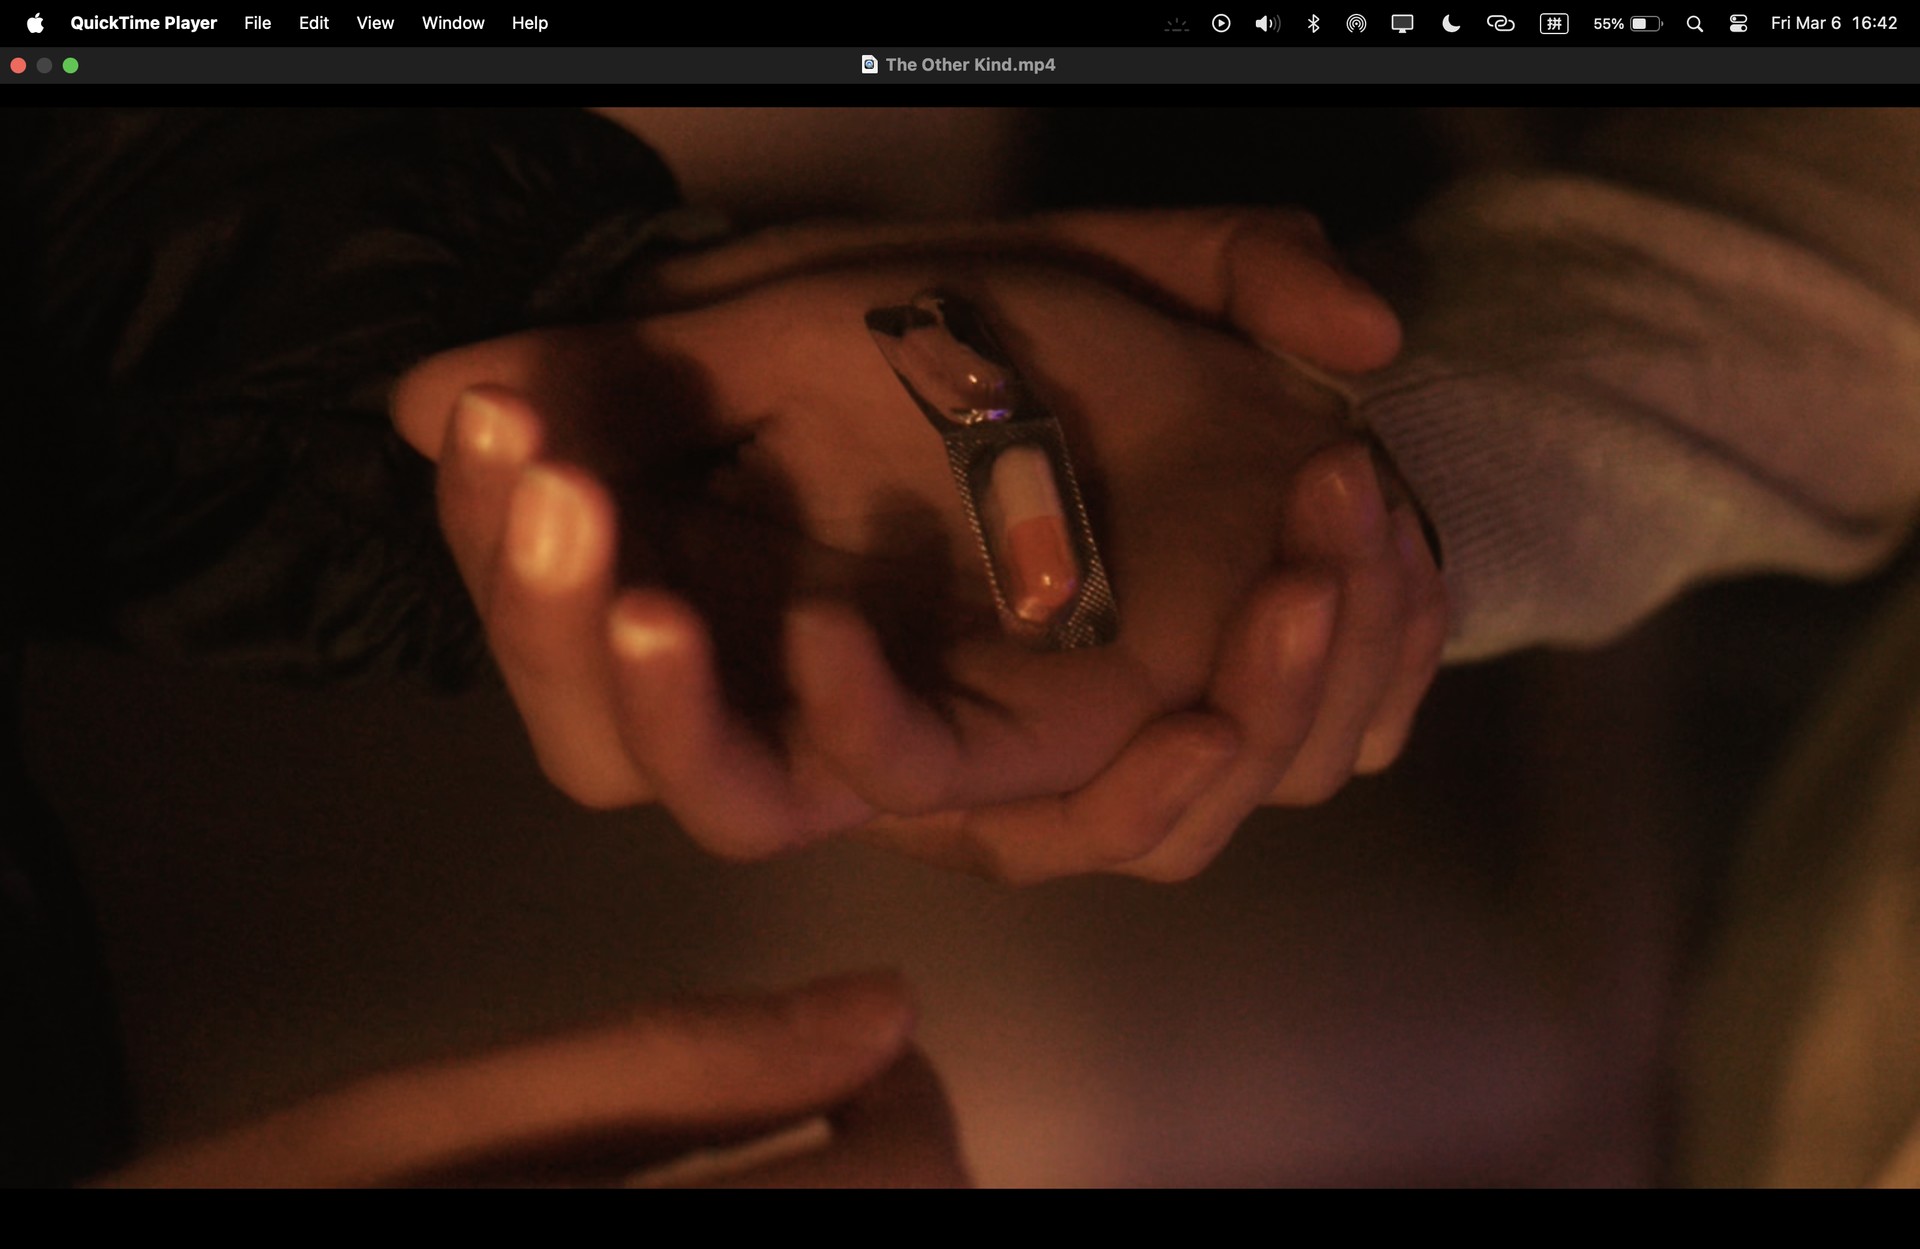
Task: Open the File menu
Action: pyautogui.click(x=257, y=23)
